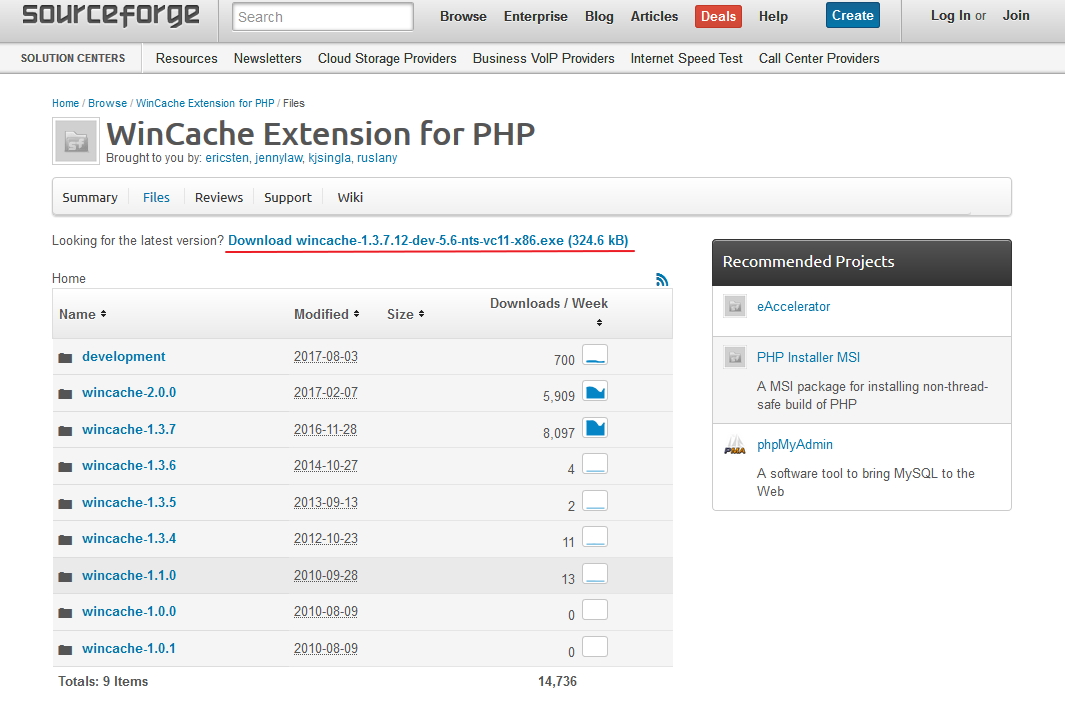Click the eAccelerator project icon

[x=735, y=306]
